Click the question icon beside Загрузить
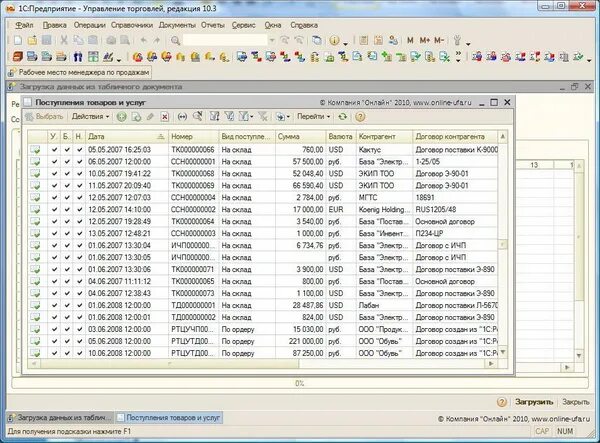This screenshot has height=443, width=600. (502, 402)
